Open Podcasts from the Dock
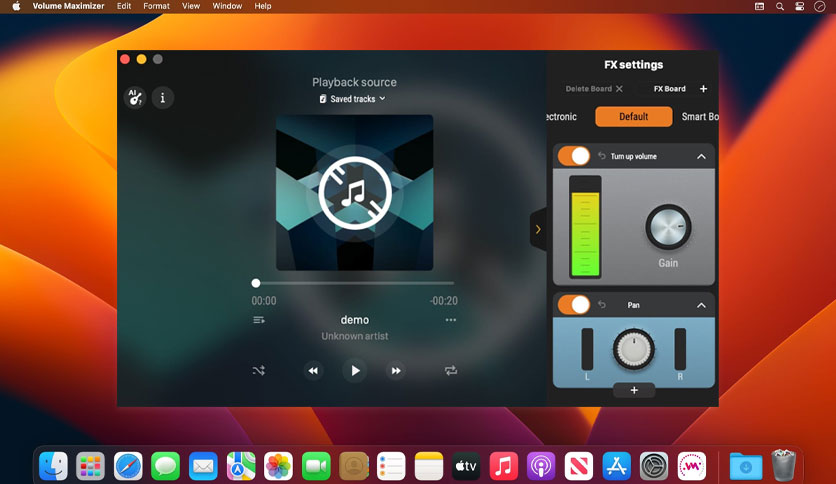Screen dimensions: 836x484 541,466
